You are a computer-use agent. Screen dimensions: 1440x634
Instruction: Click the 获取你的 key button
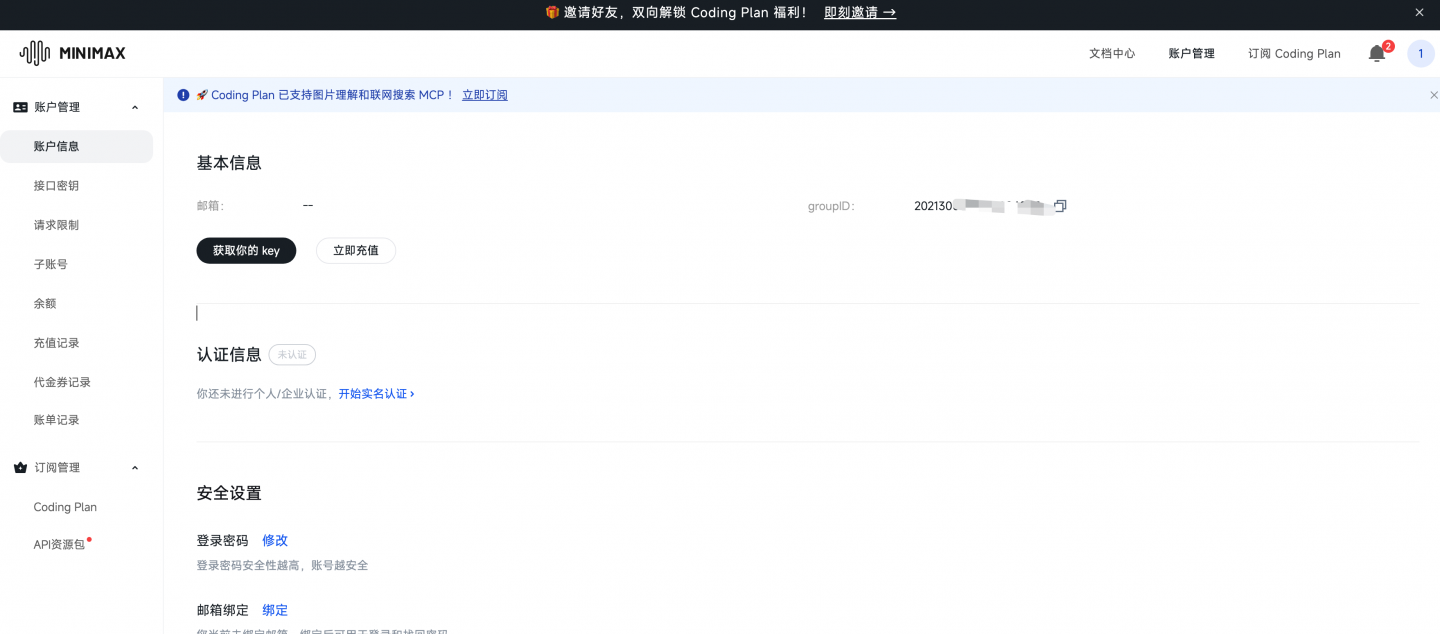[246, 250]
